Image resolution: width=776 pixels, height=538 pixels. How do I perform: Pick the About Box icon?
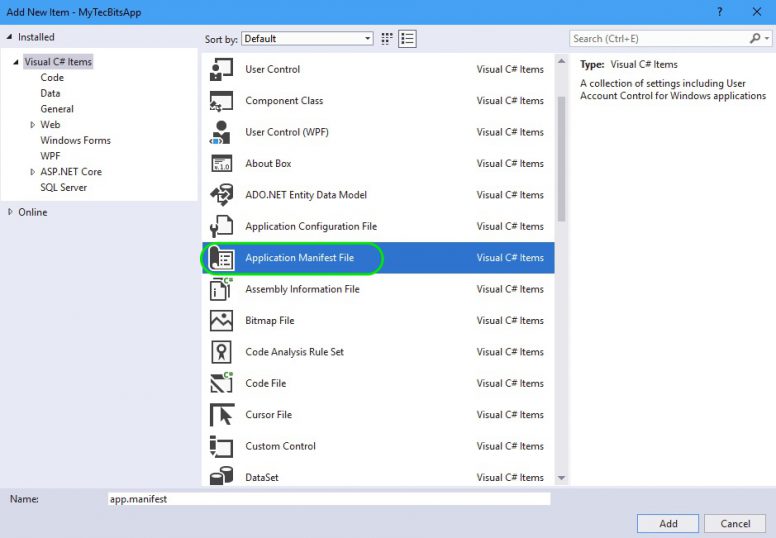(x=221, y=163)
